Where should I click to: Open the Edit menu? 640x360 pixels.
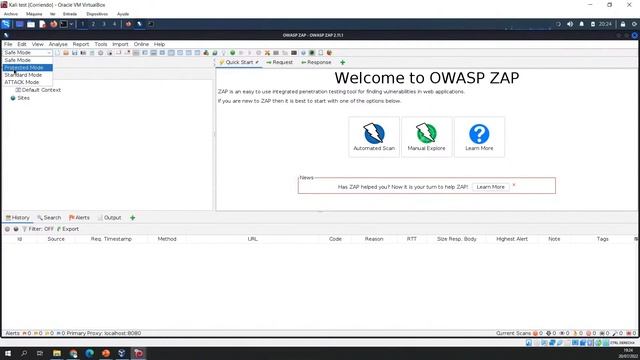(22, 44)
